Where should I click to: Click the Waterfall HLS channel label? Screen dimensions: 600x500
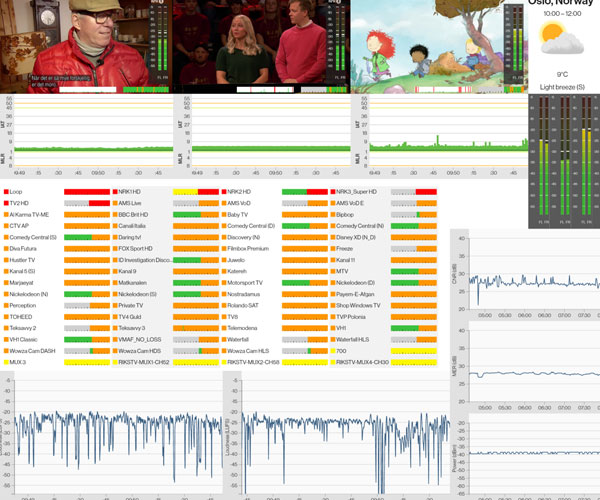(x=359, y=339)
